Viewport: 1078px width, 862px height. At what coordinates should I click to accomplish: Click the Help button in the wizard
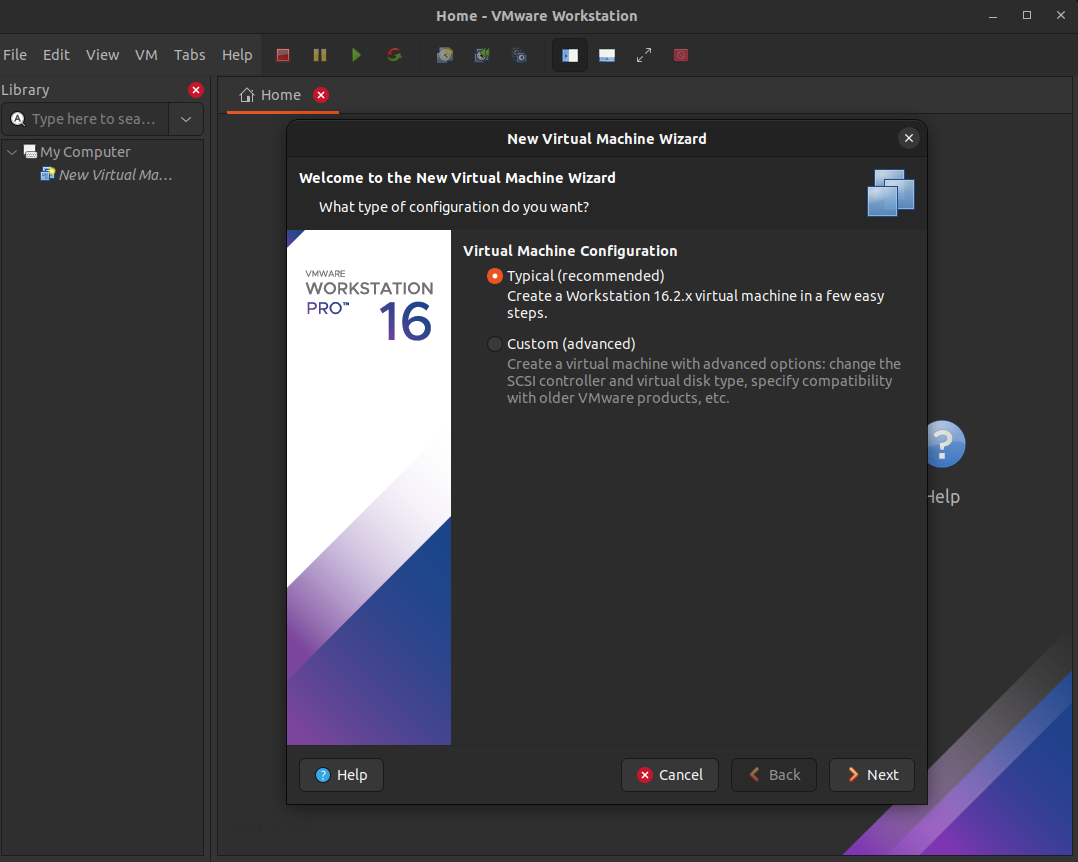click(x=342, y=775)
